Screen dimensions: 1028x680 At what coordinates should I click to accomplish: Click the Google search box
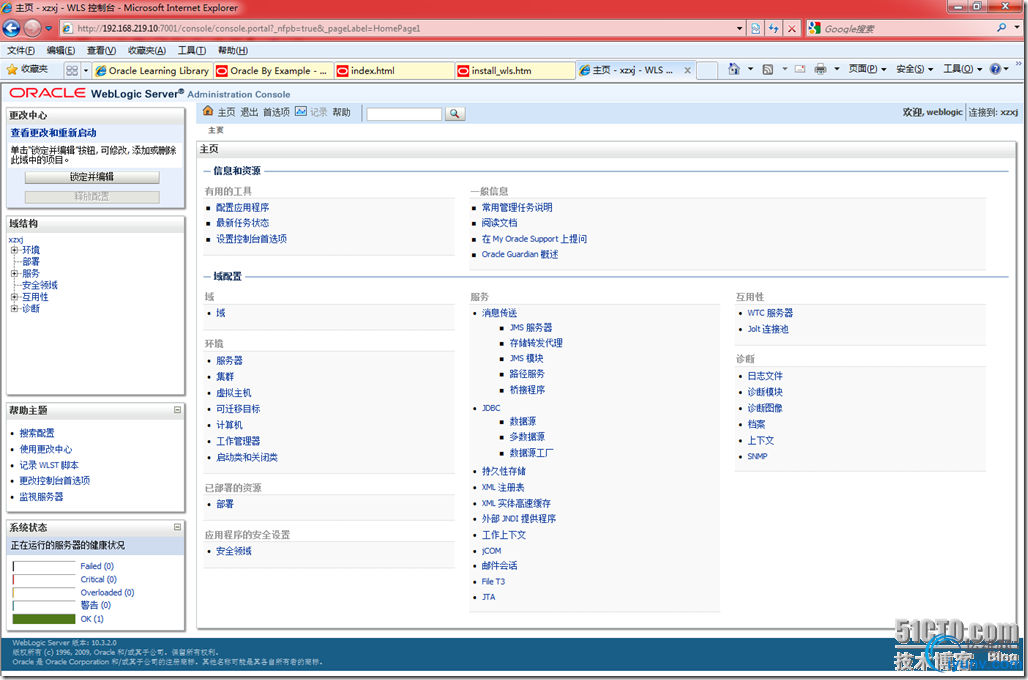point(907,28)
